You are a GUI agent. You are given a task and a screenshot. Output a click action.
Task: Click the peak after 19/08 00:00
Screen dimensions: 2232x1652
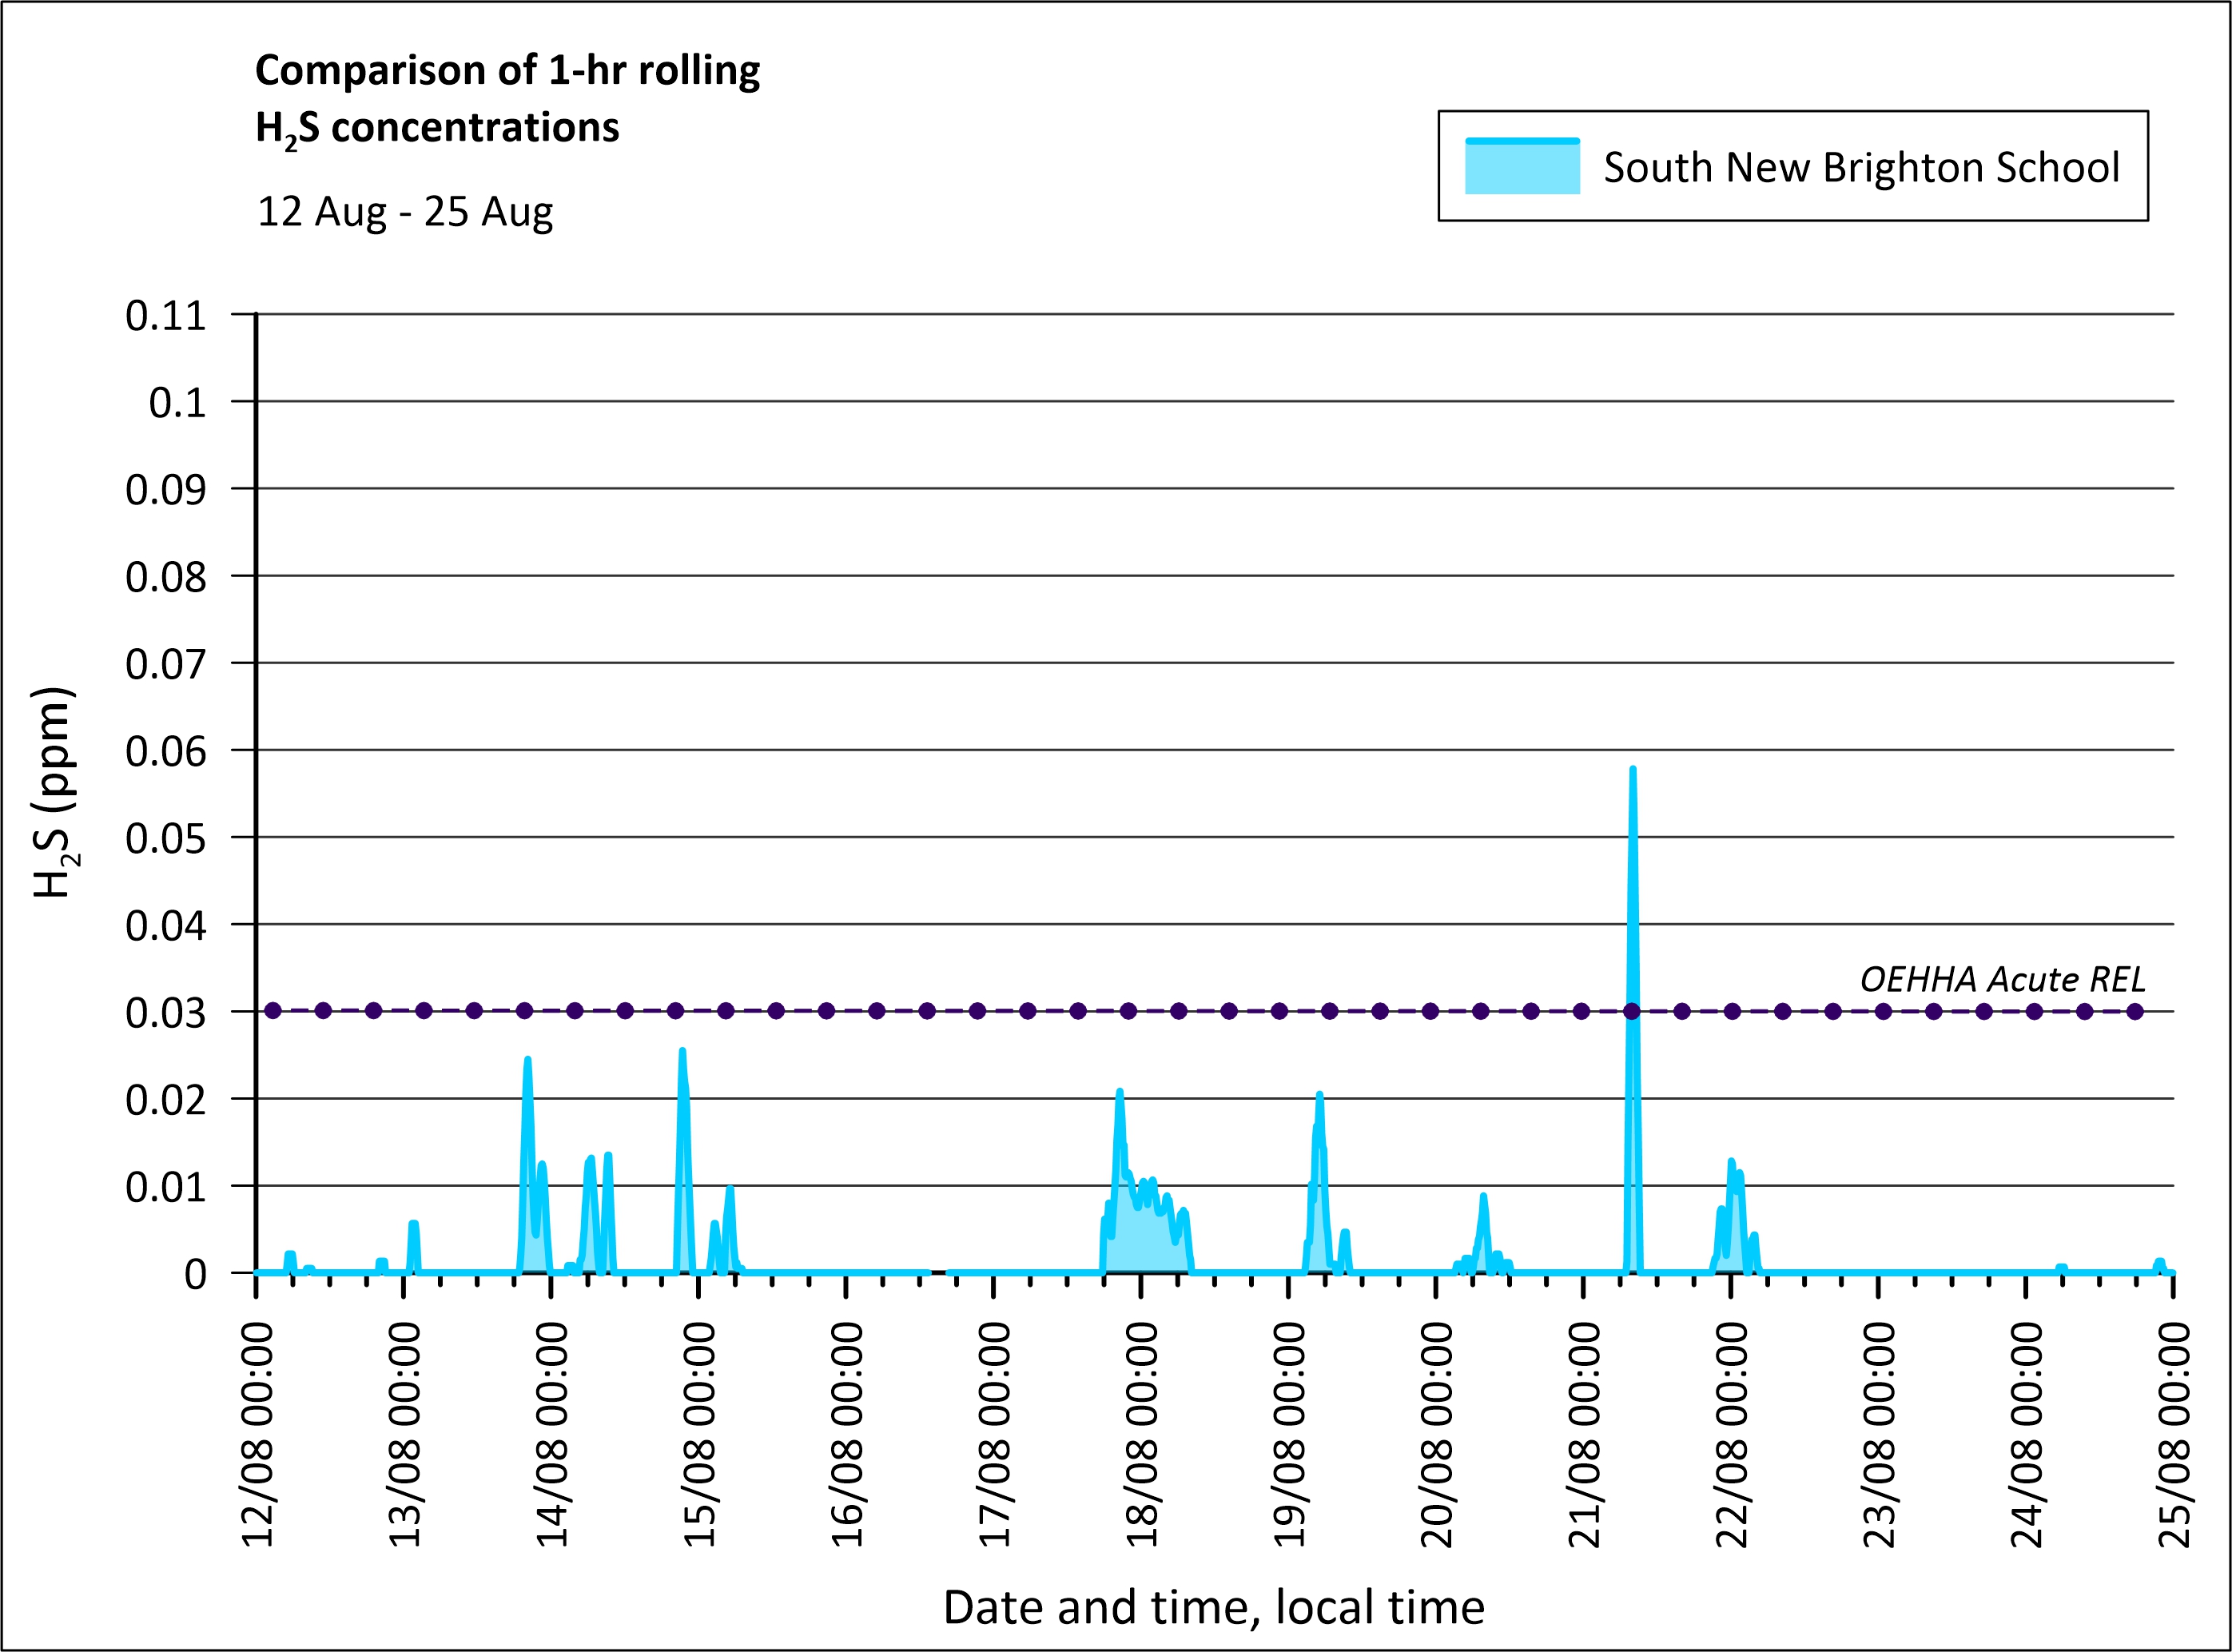tap(1319, 1097)
